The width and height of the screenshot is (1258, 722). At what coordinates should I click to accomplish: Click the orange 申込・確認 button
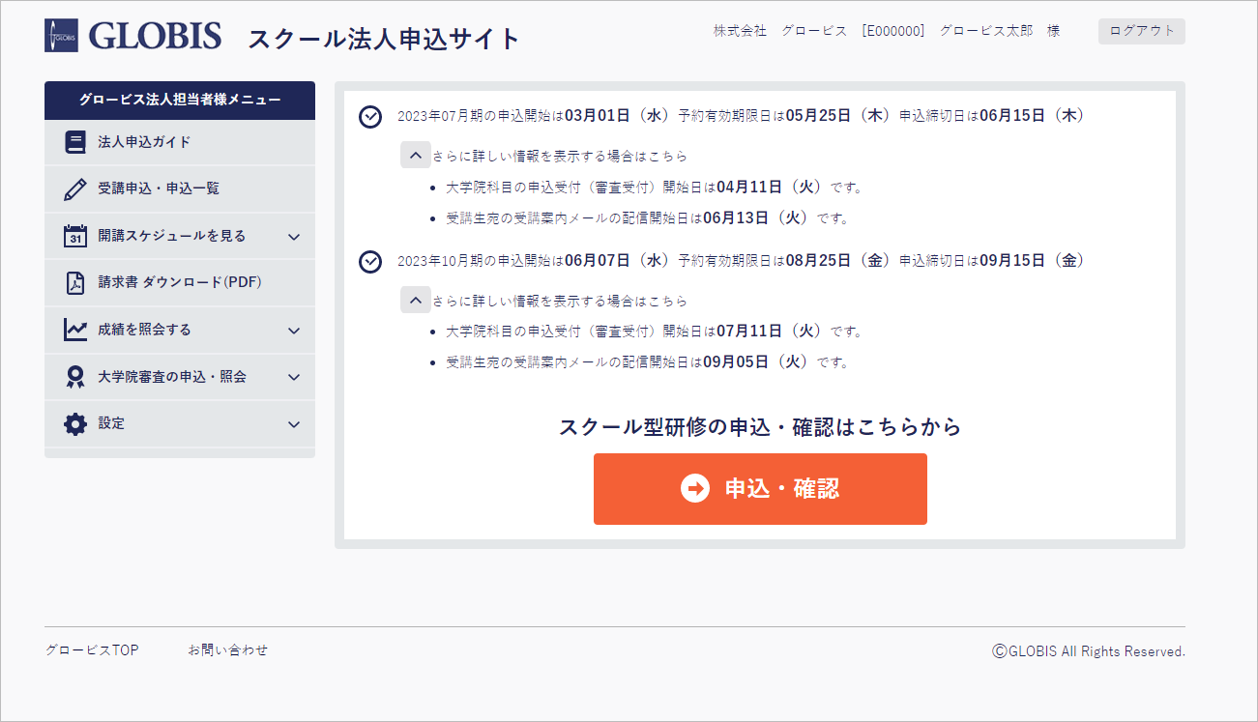(760, 489)
